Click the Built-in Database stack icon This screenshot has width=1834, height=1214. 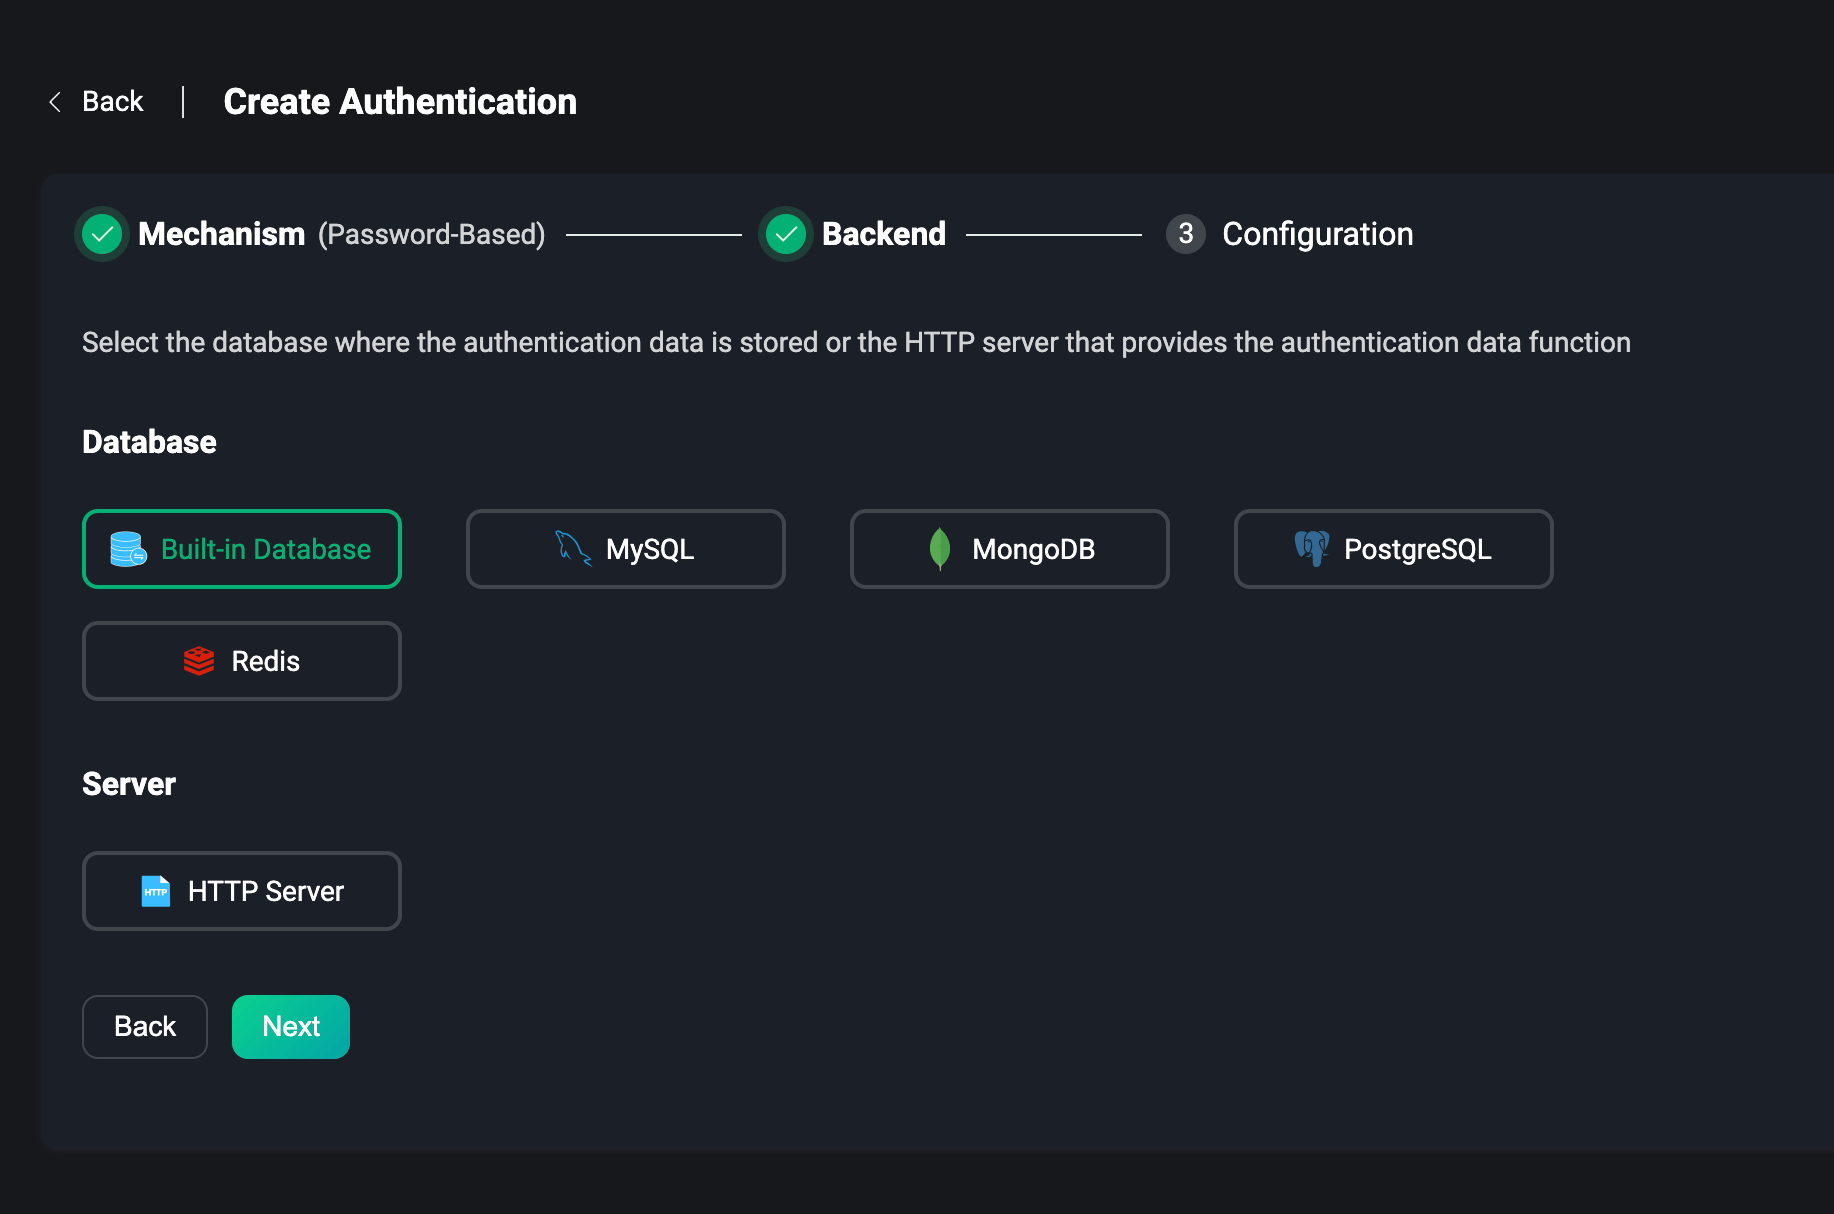(x=128, y=549)
